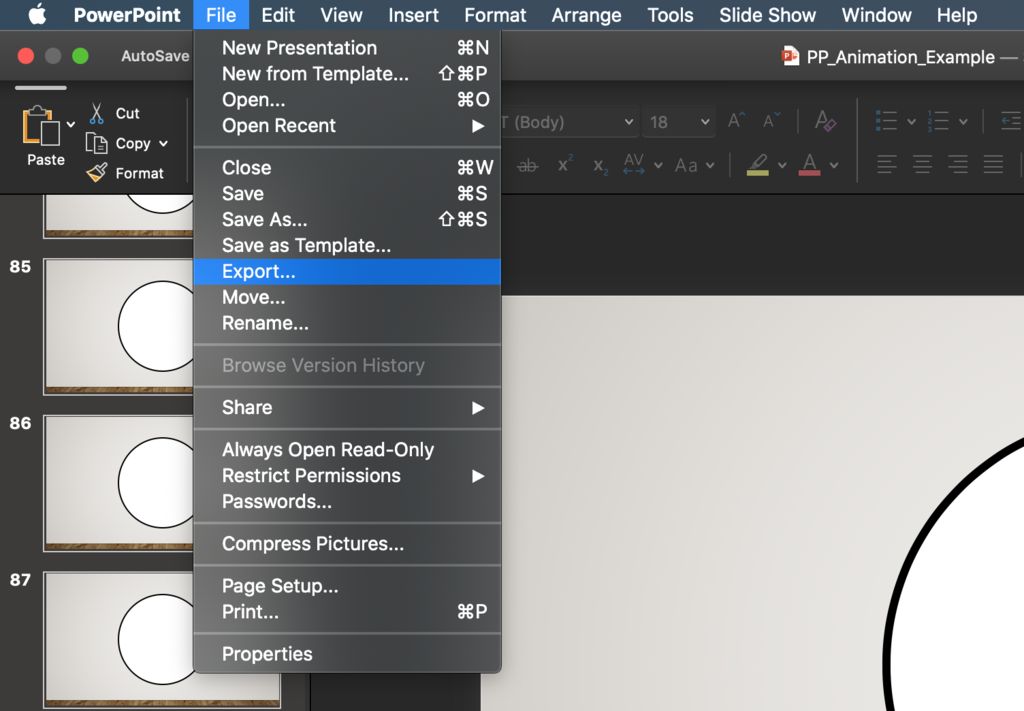Expand the Share submenu
This screenshot has width=1024, height=711.
[347, 407]
